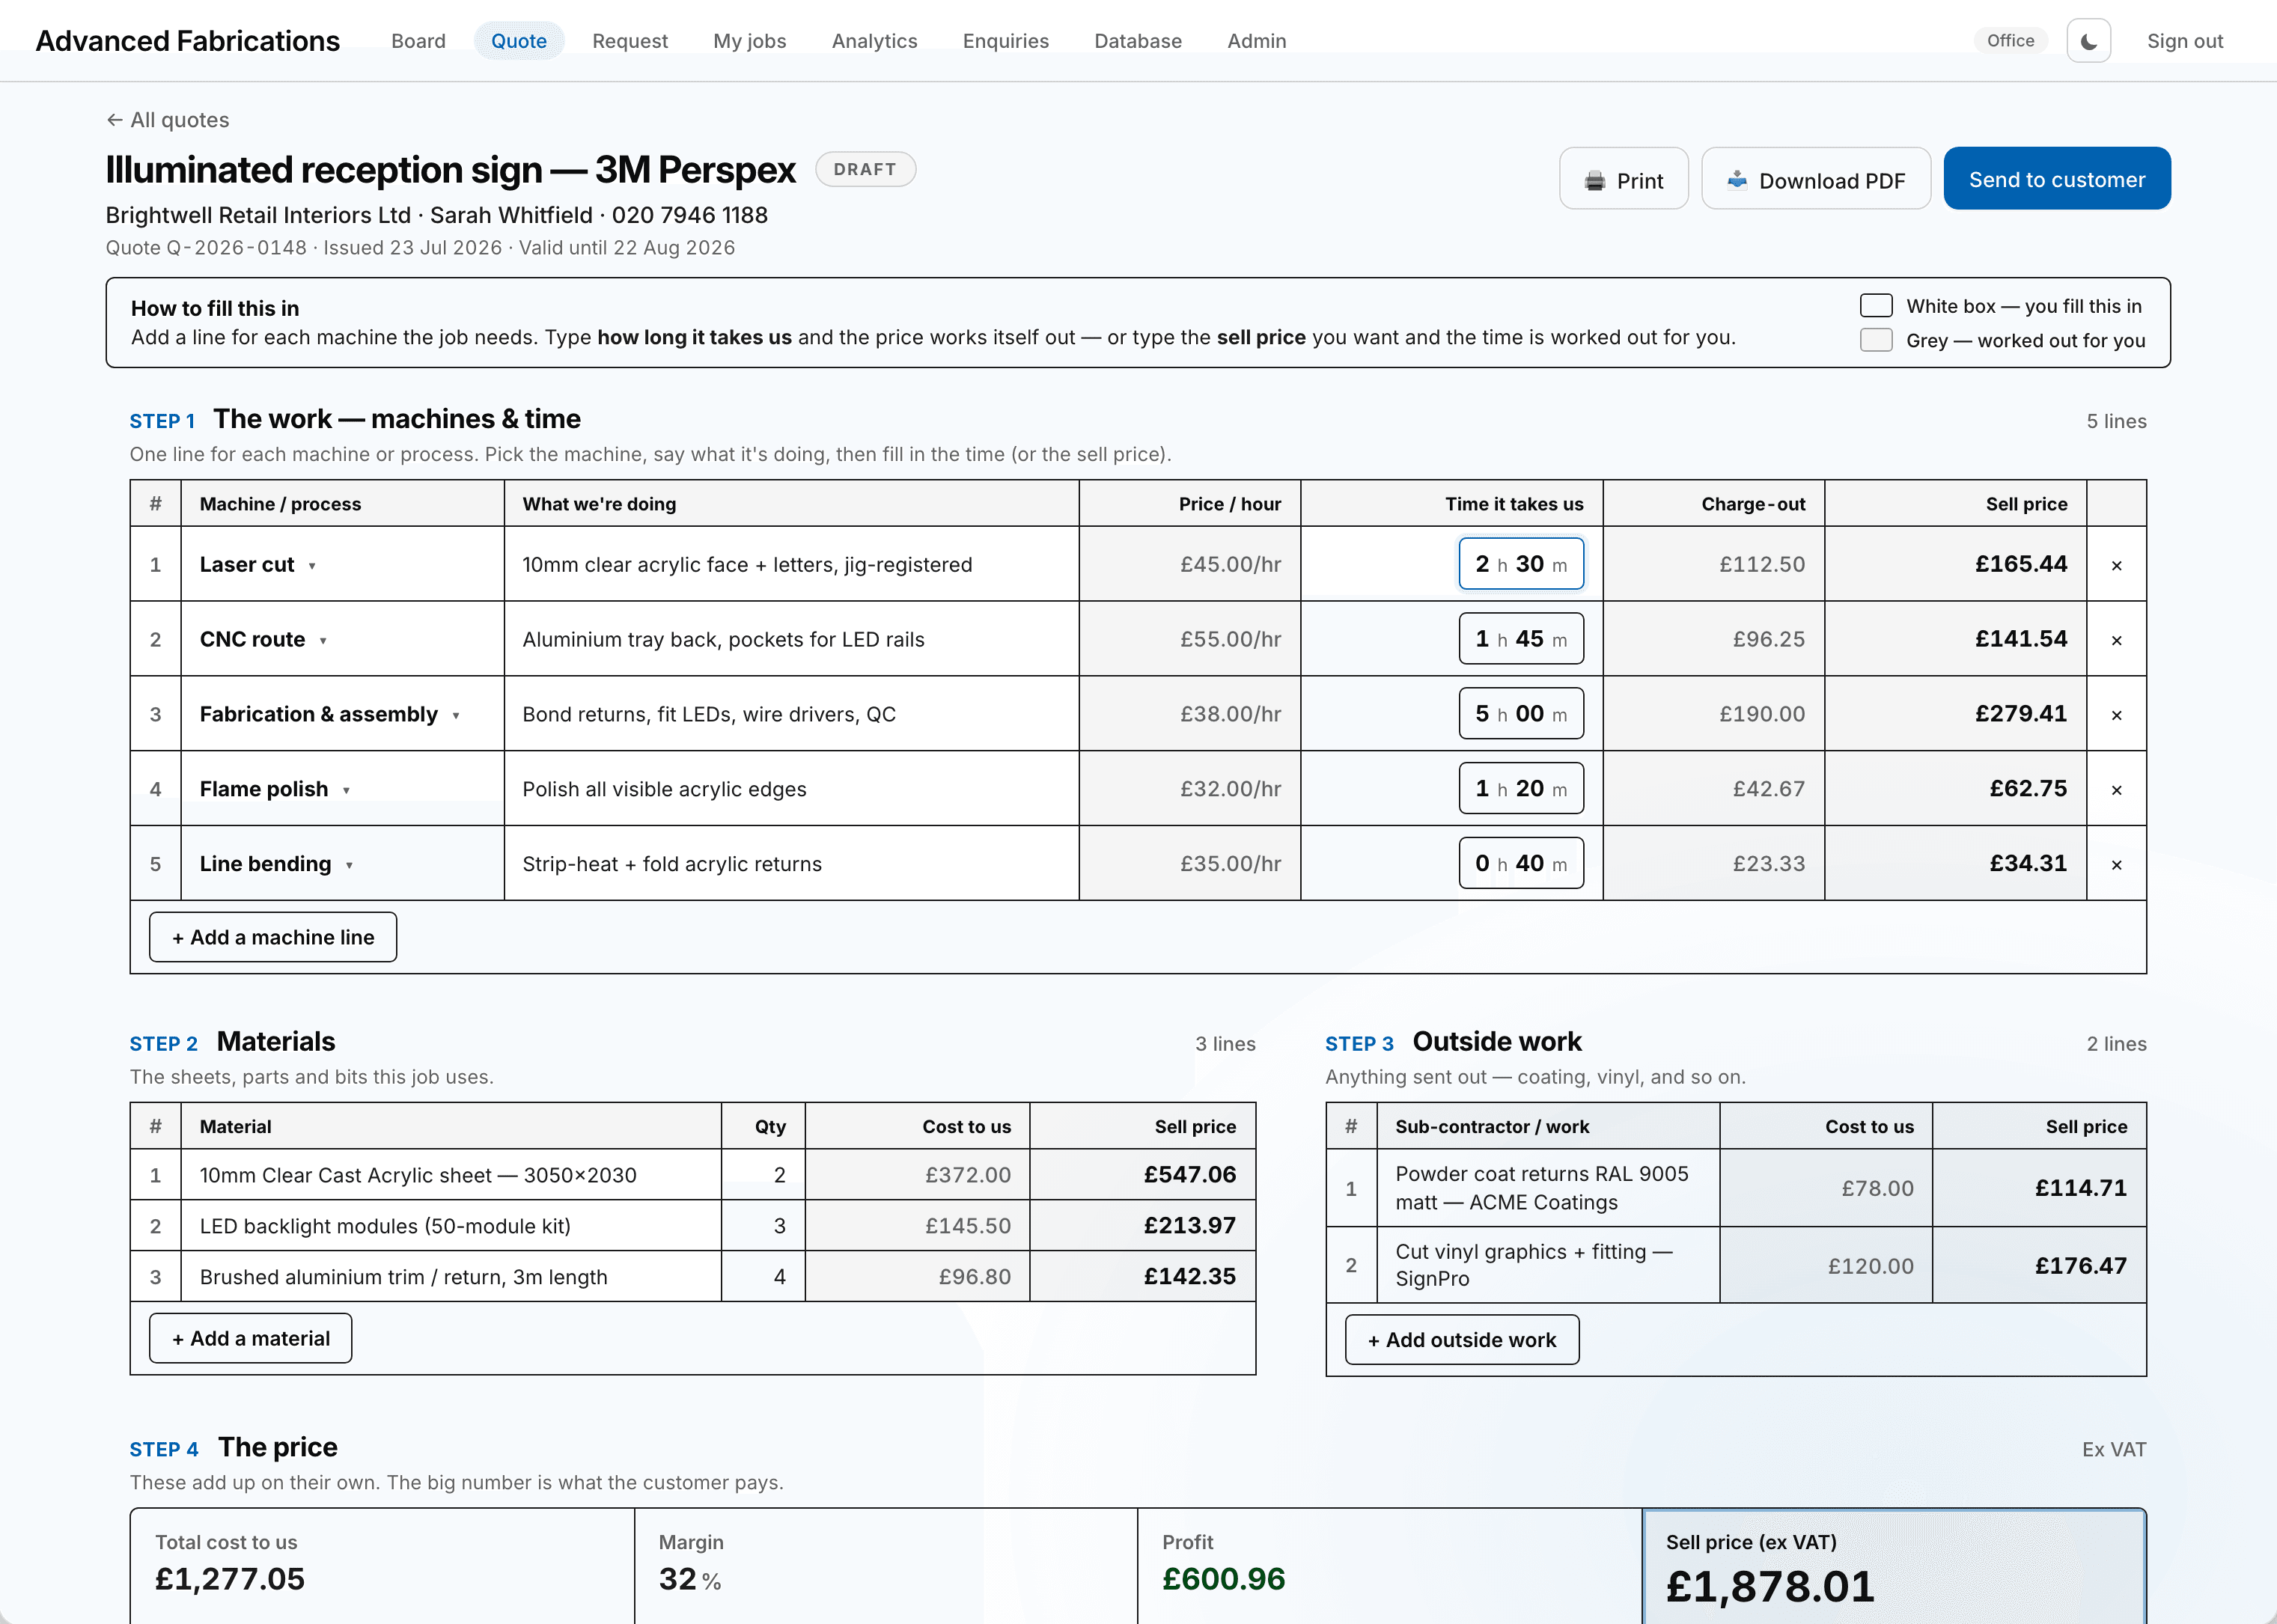2277x1624 pixels.
Task: Click Sign out link
Action: (x=2184, y=41)
